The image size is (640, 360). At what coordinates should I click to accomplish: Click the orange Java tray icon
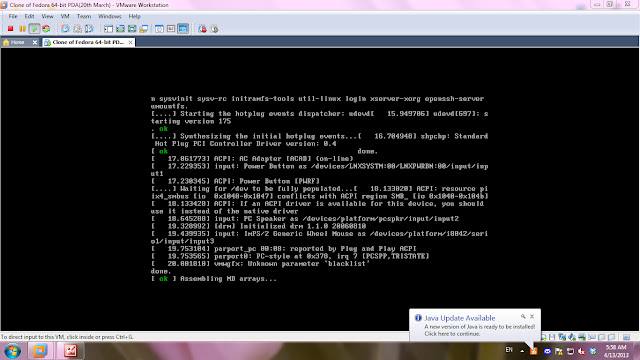pyautogui.click(x=534, y=351)
